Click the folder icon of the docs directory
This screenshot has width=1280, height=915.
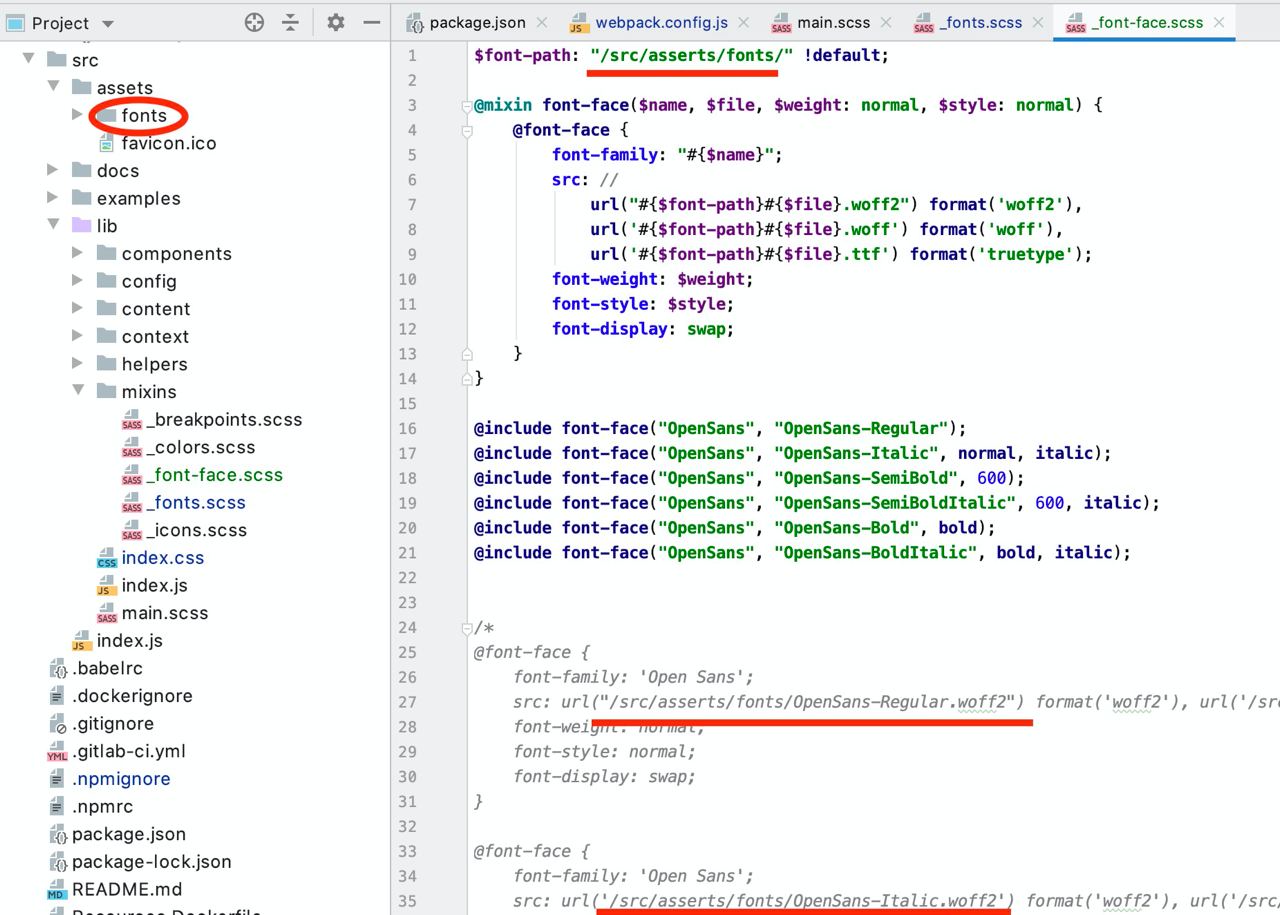tap(82, 171)
